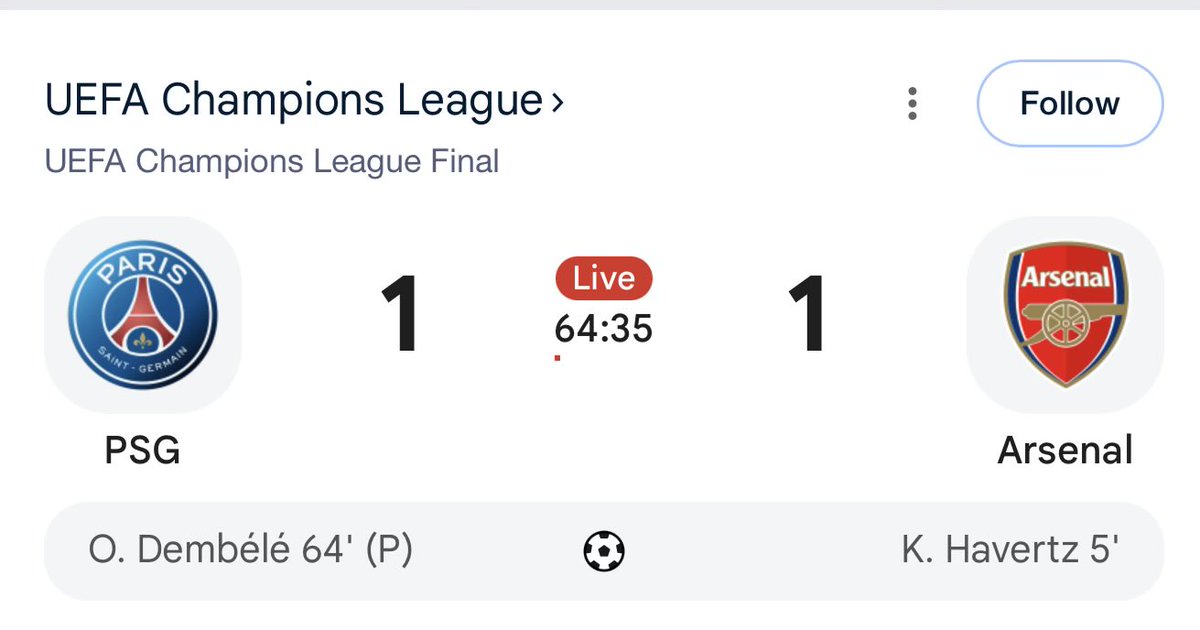This screenshot has height=630, width=1200.
Task: Open the three-dot more options menu
Action: [x=912, y=103]
